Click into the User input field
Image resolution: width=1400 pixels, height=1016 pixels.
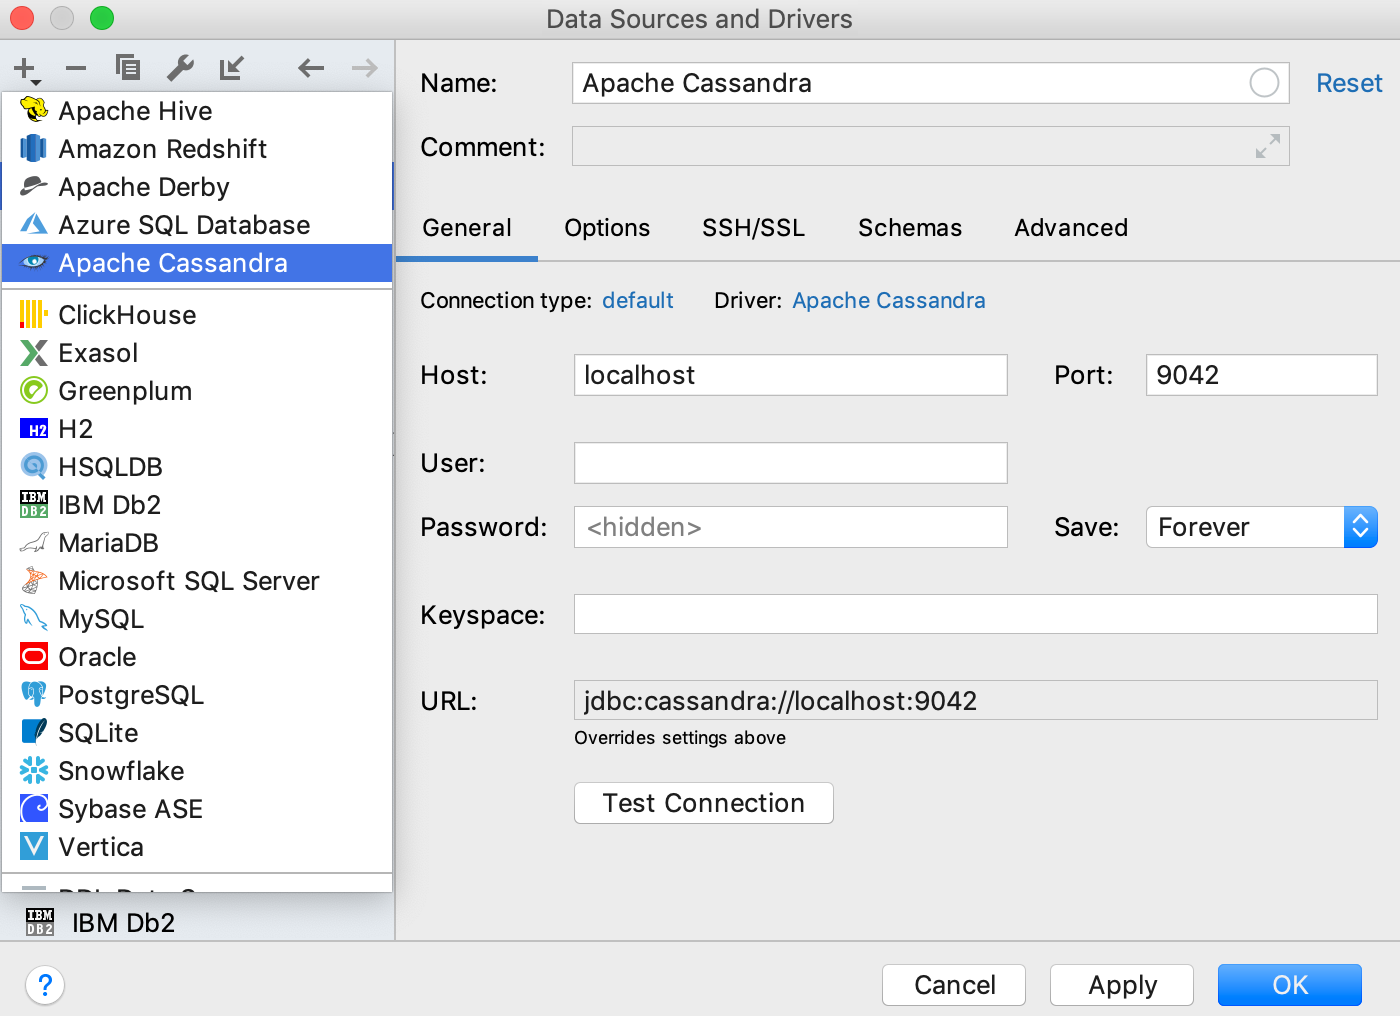[x=791, y=463]
